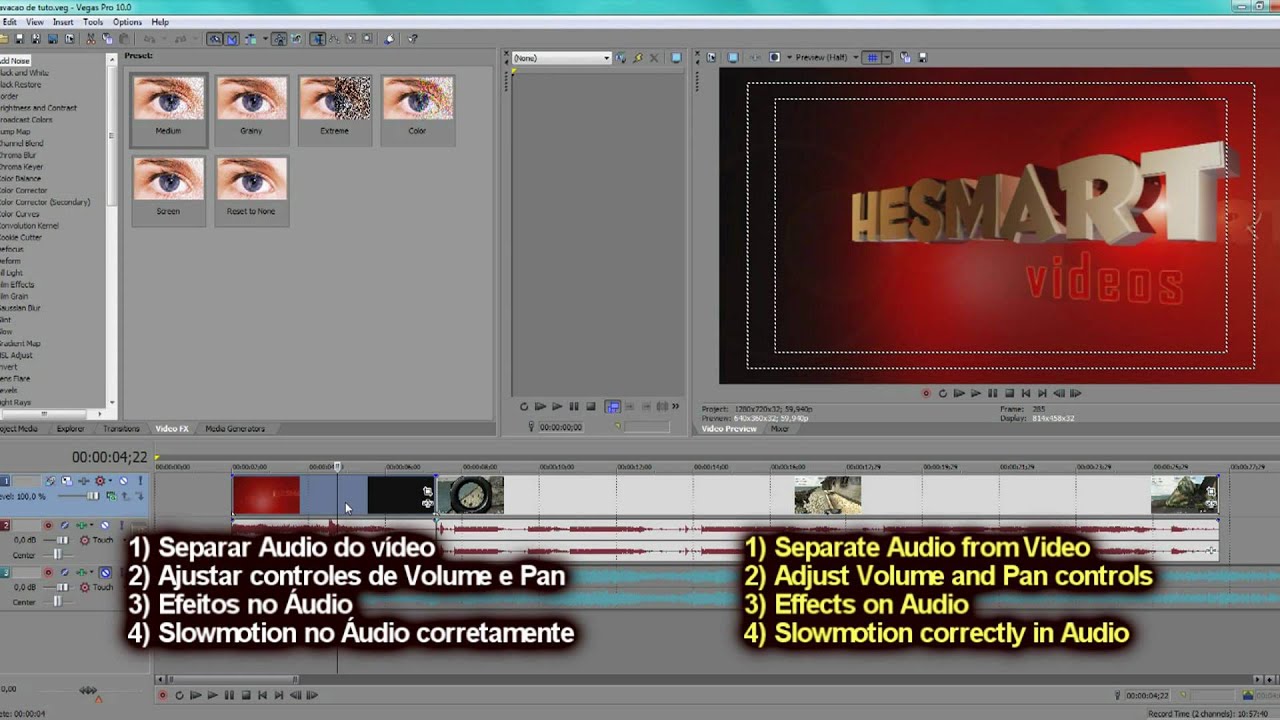Click the audio track 3 pan slider
Screen dimensions: 1280x720
58,602
